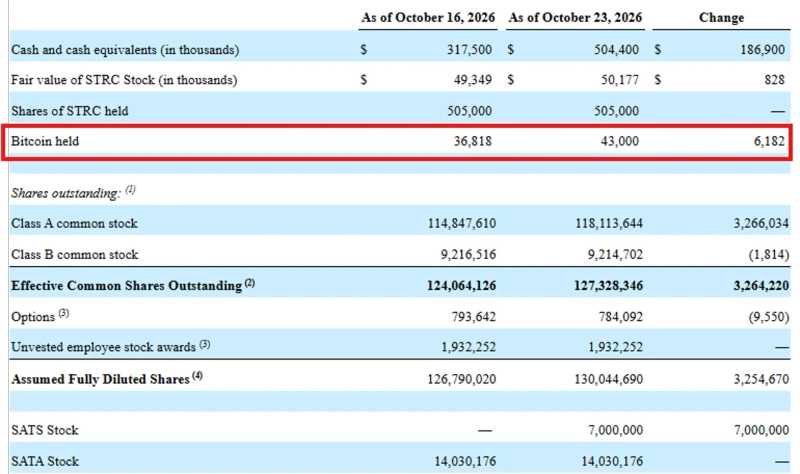
Task: Click the diluted shares value 126,790,020
Action: (462, 379)
